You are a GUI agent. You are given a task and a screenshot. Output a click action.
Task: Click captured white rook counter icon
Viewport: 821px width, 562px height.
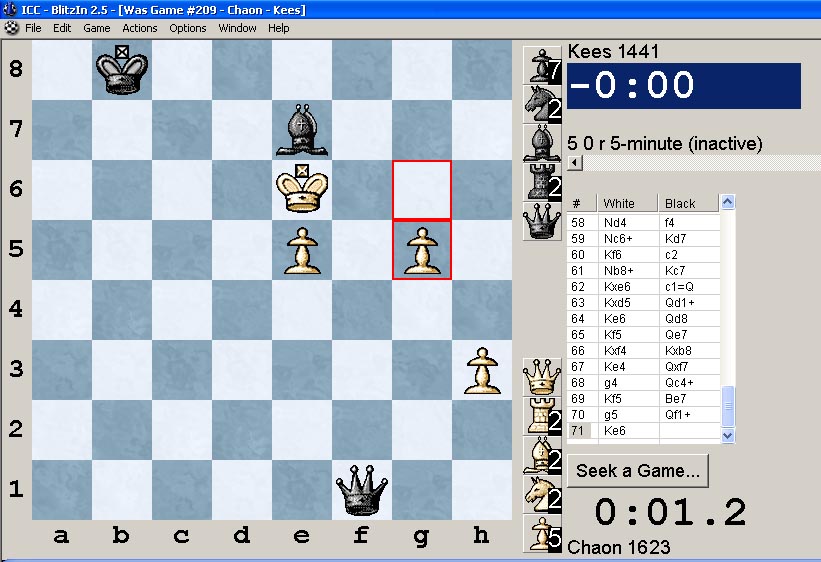(542, 416)
